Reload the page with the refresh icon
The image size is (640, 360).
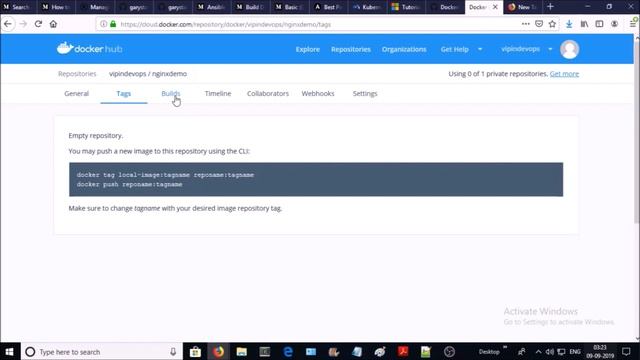click(x=38, y=24)
